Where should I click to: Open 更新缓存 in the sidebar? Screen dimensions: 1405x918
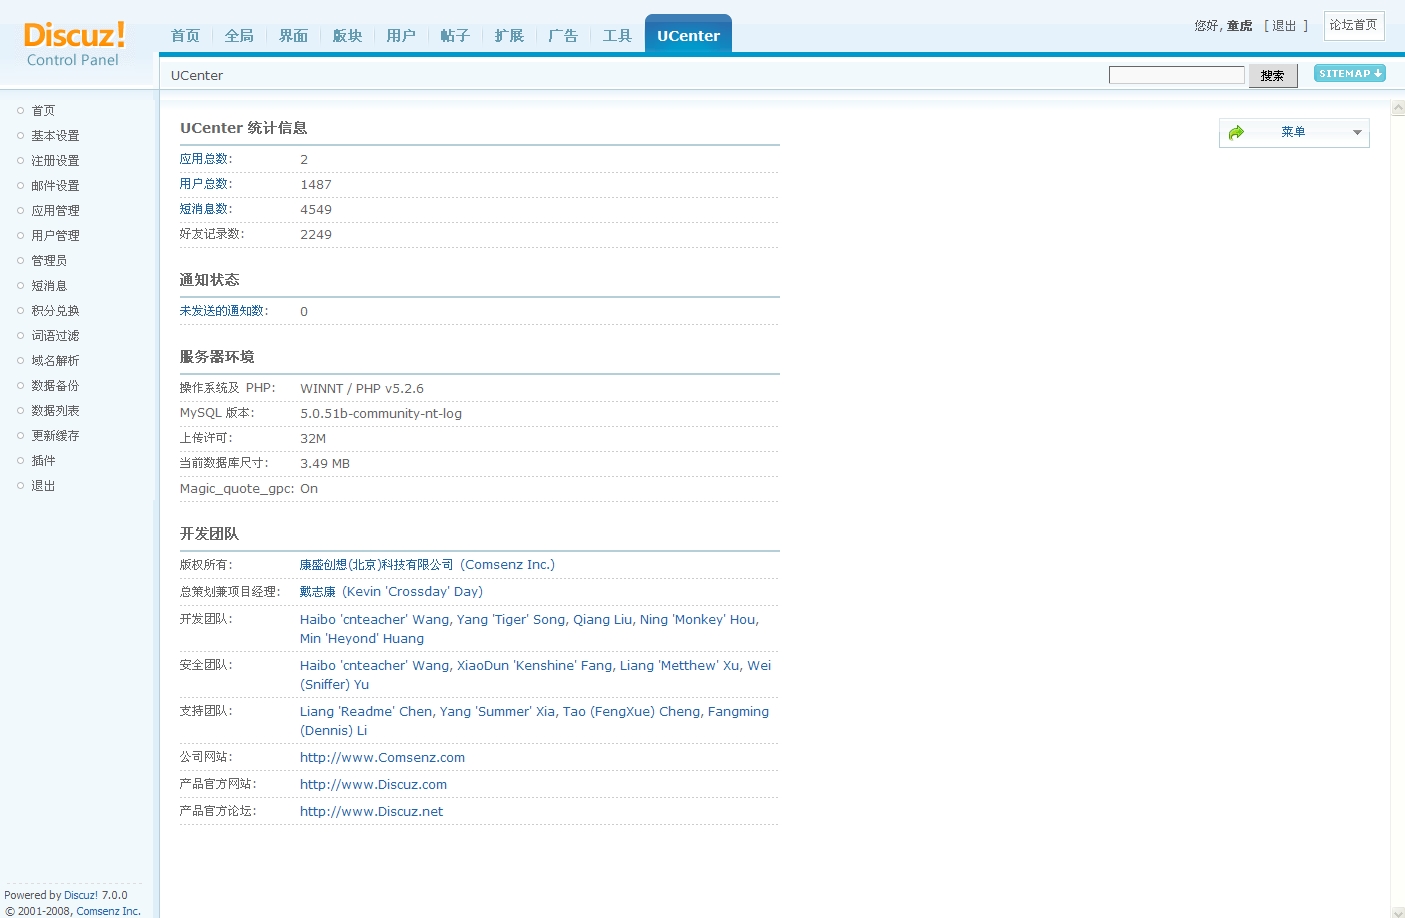click(x=55, y=436)
